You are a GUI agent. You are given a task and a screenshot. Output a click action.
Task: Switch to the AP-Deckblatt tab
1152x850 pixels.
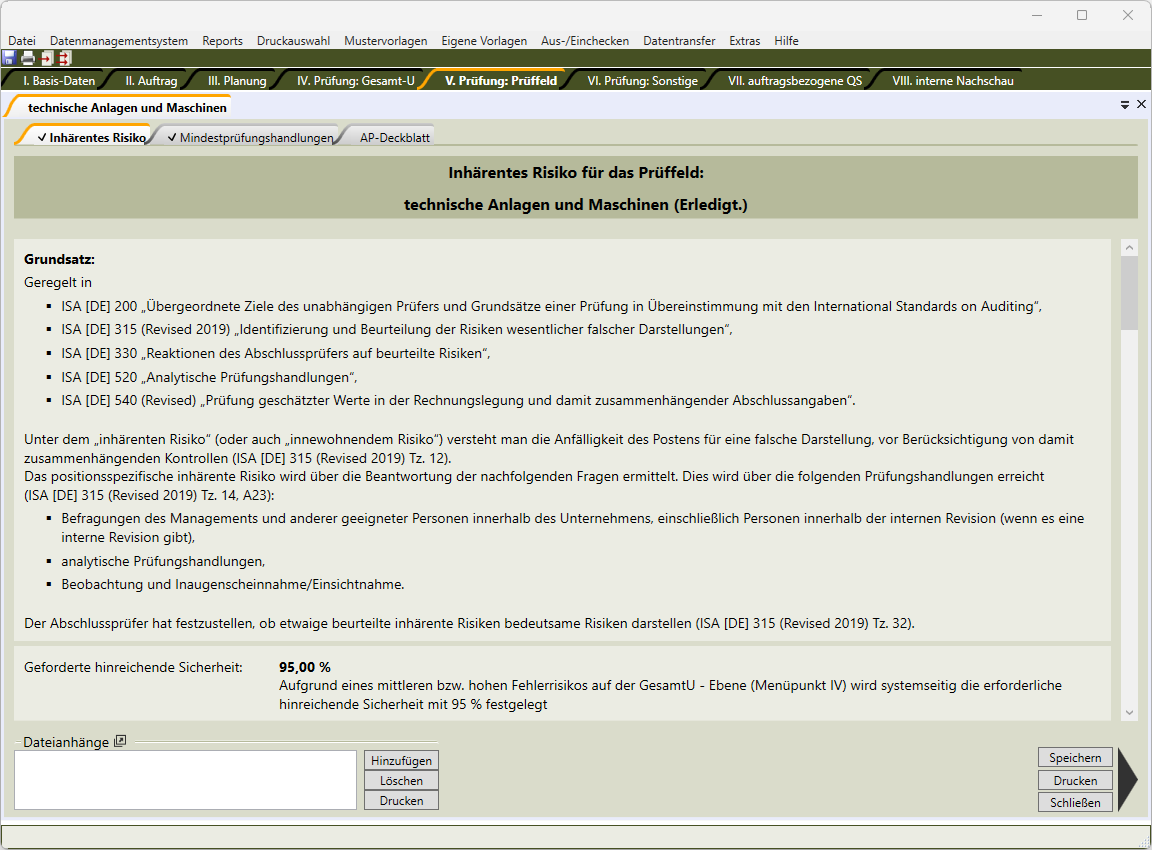(x=394, y=138)
